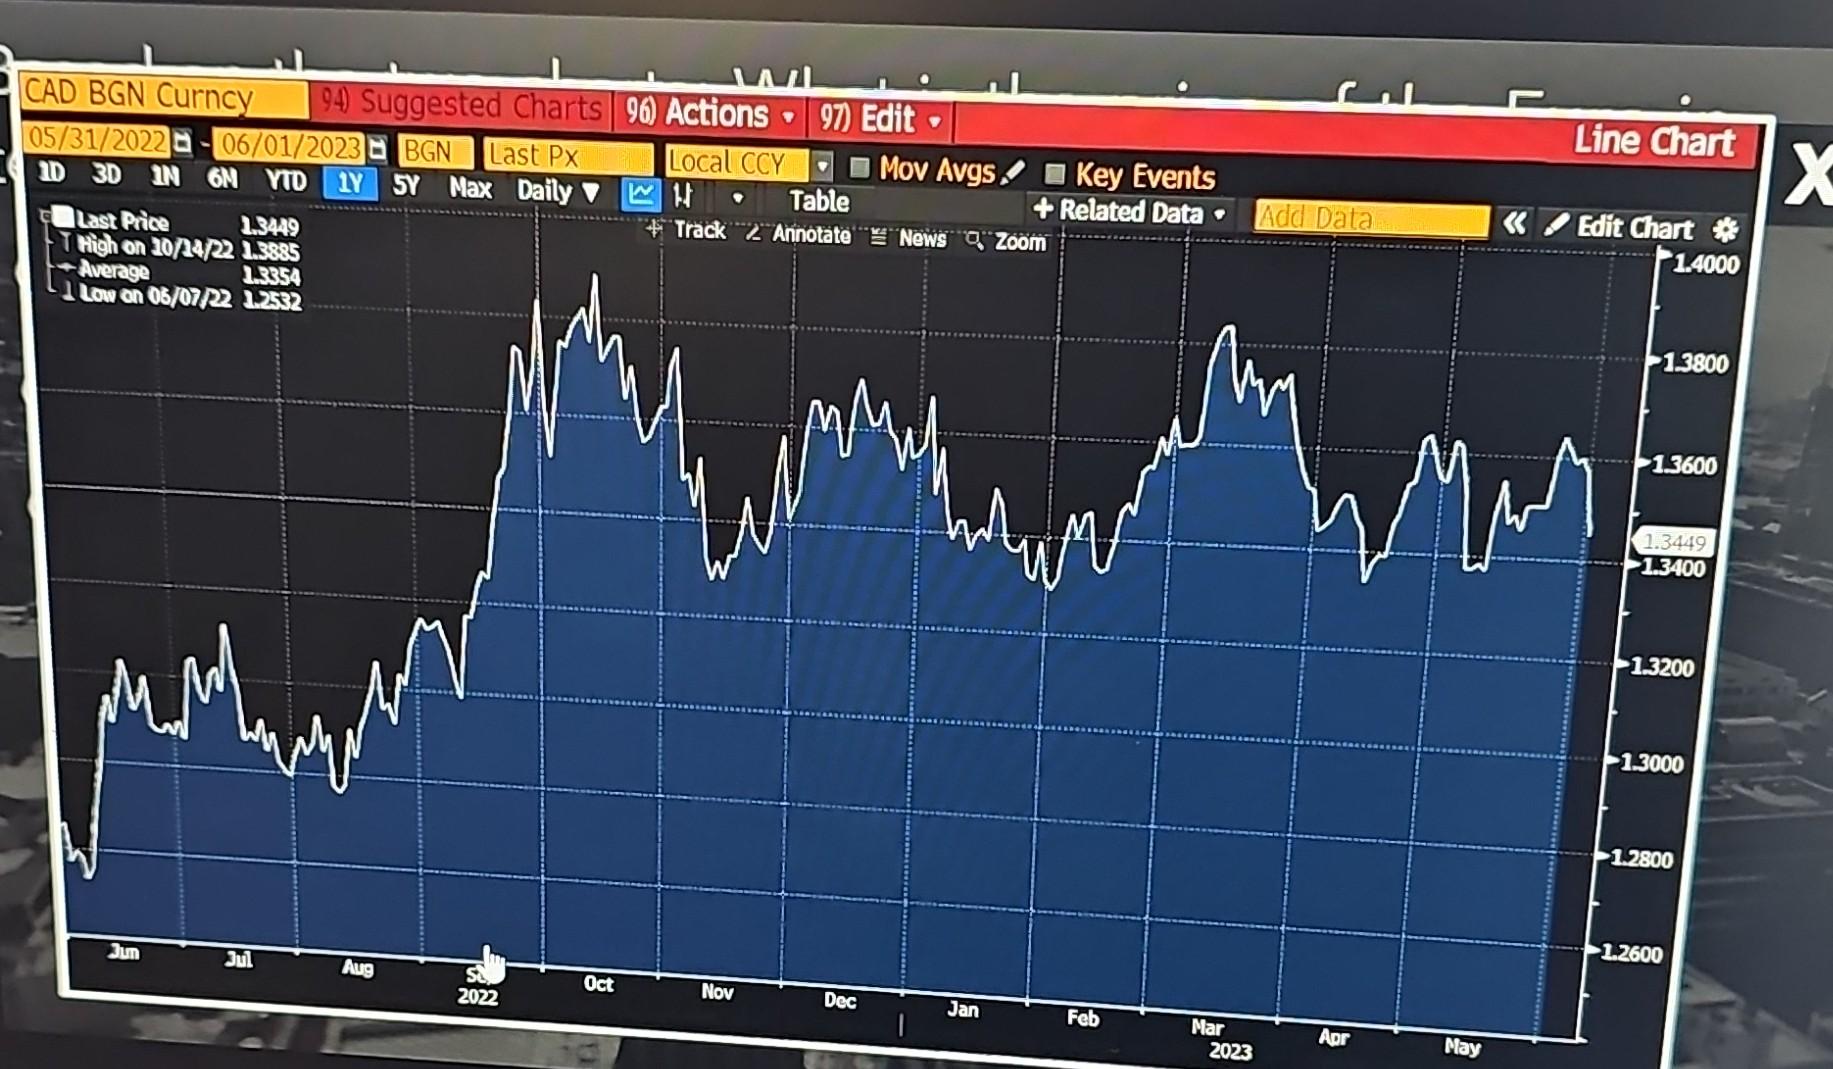
Task: Open the Daily periodicity dropdown
Action: tap(558, 190)
